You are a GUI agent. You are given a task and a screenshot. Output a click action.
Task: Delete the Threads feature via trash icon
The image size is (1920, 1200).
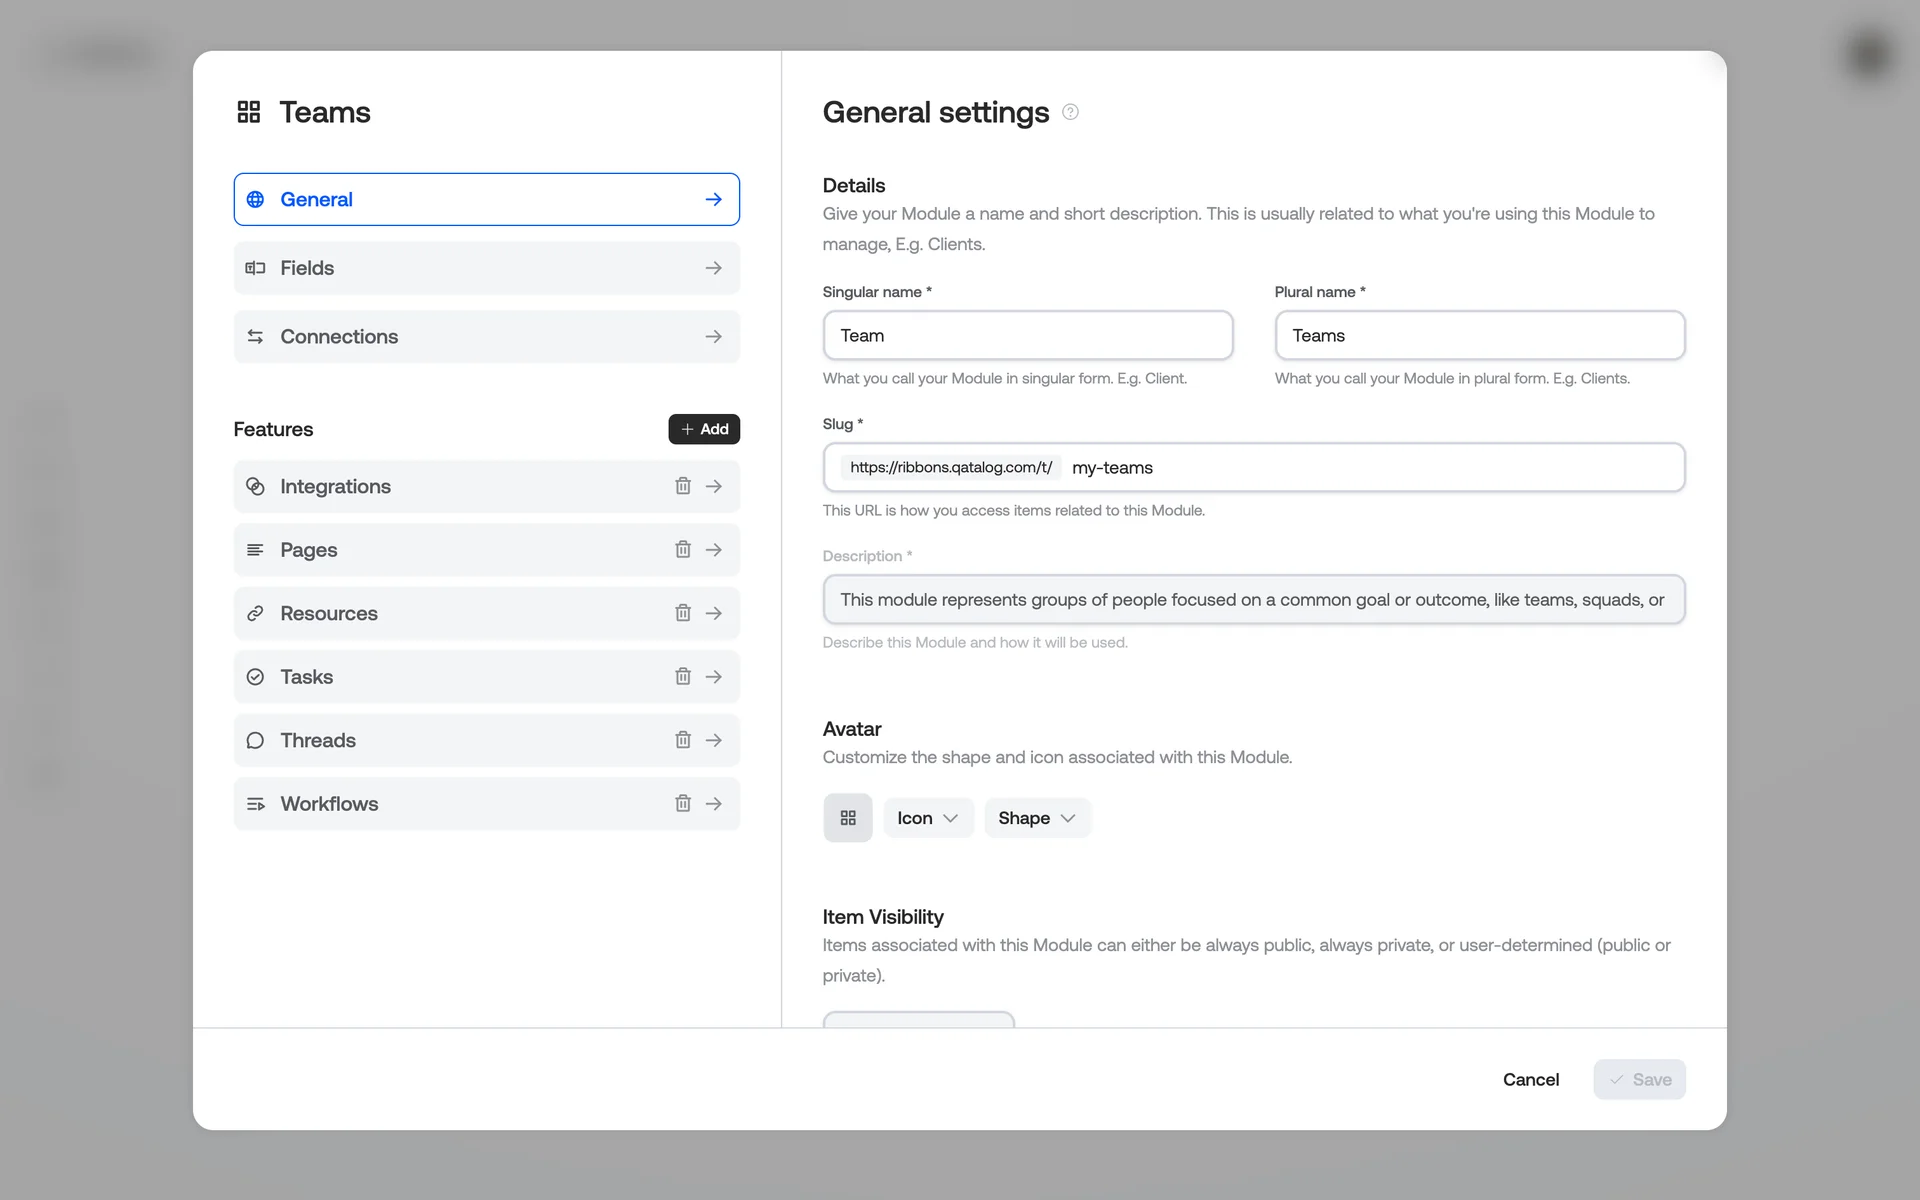[x=682, y=740]
